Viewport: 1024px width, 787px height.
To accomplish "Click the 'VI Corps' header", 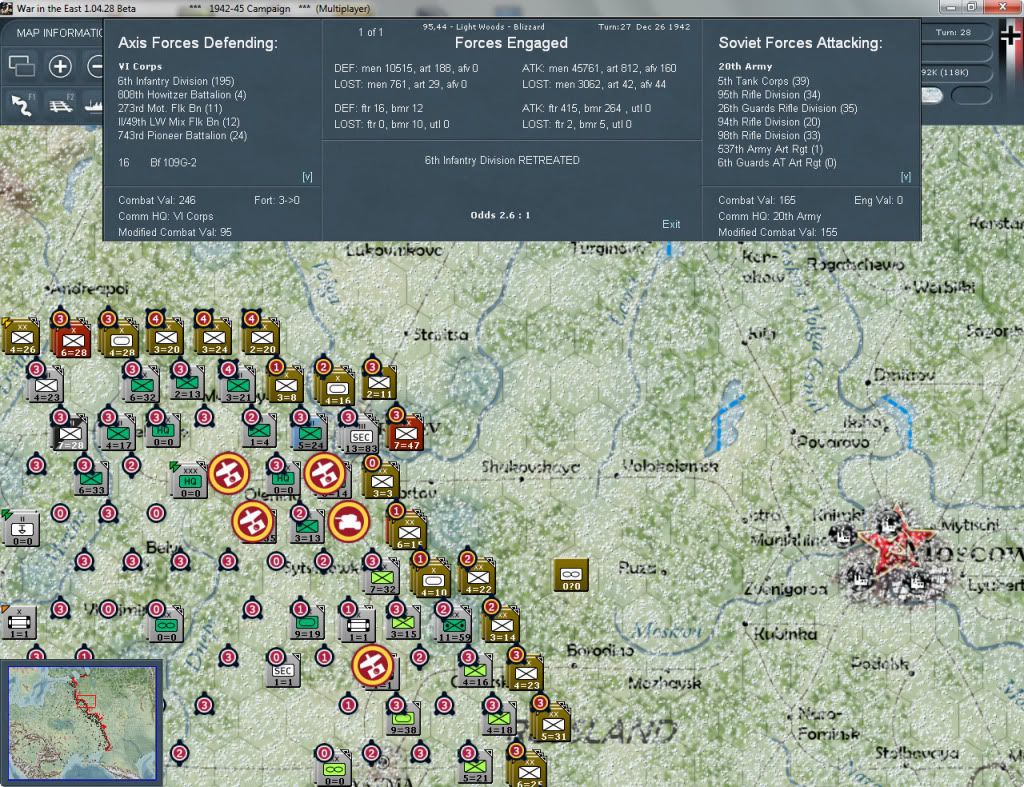I will pyautogui.click(x=140, y=67).
